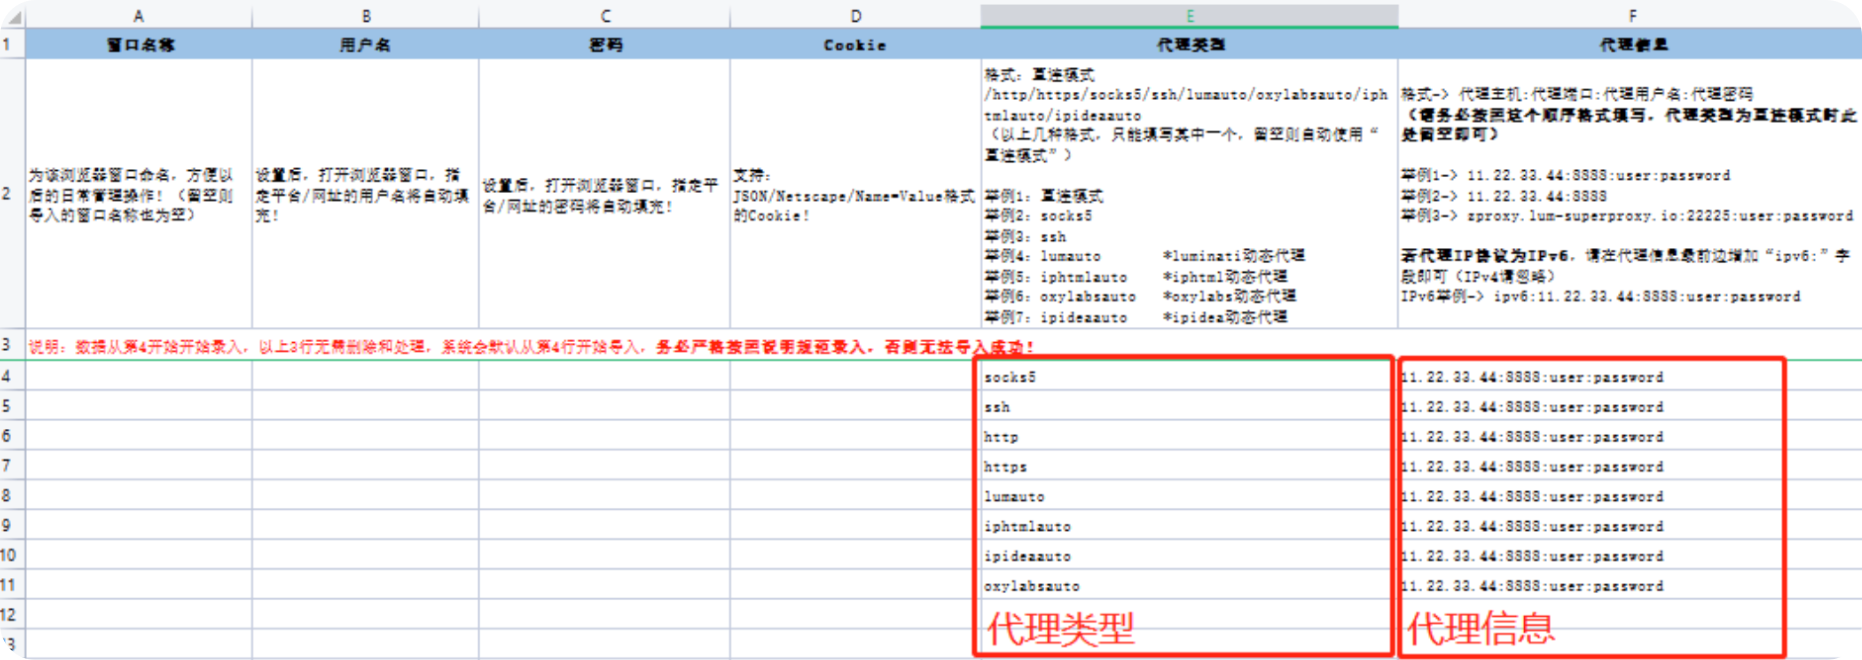Click the 窗口名称 header cell

139,44
